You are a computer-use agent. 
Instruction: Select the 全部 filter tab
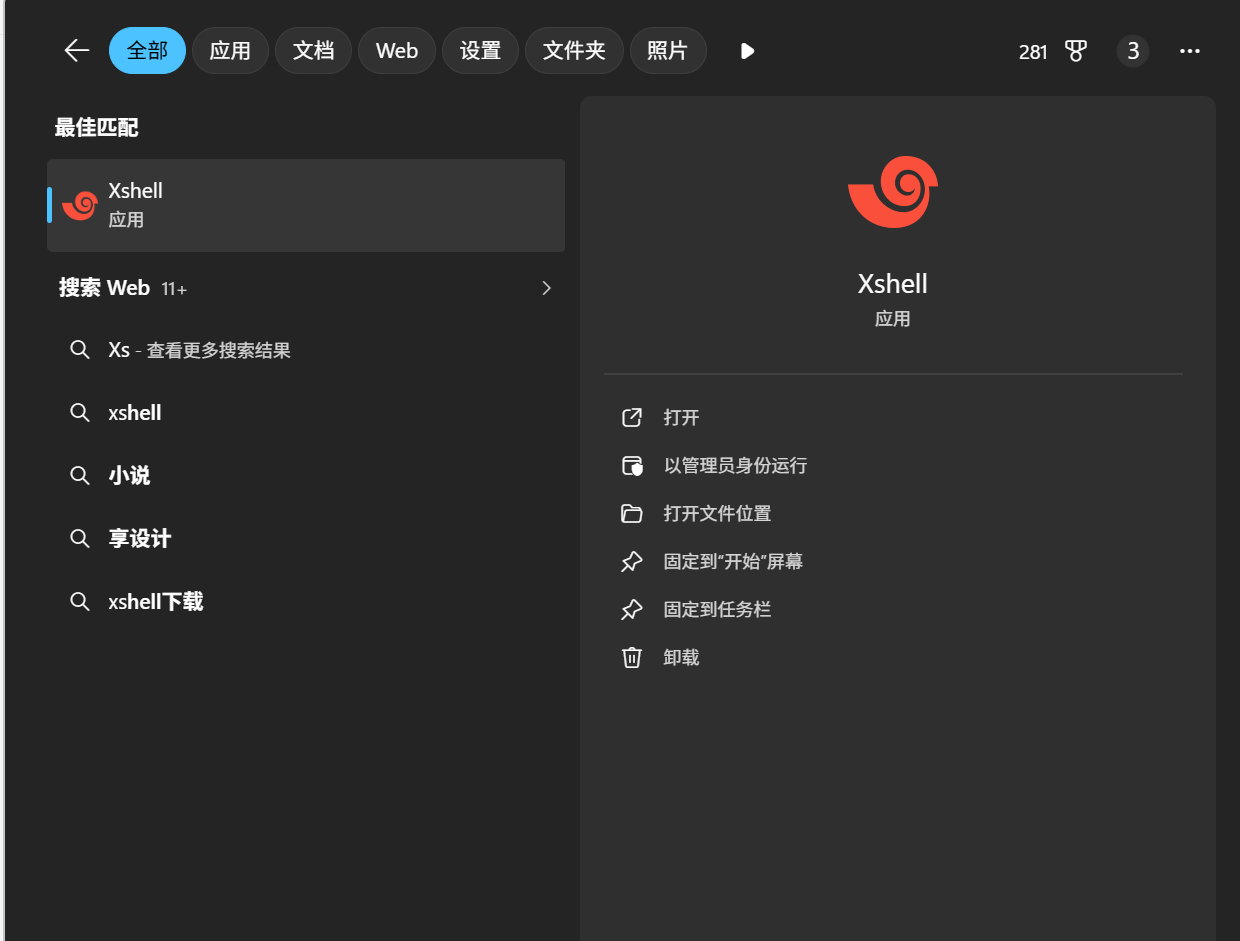pos(147,51)
